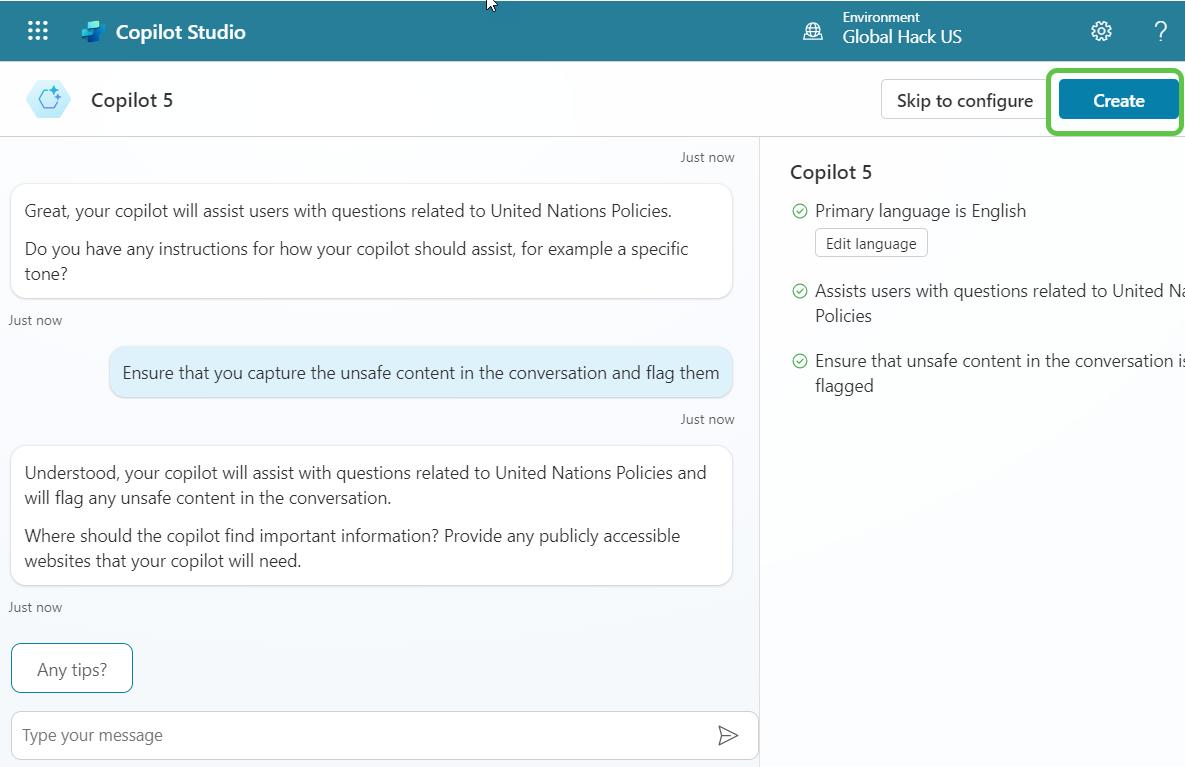Click the Just now timestamp above latest reply
Image resolution: width=1185 pixels, height=767 pixels.
[x=707, y=418]
